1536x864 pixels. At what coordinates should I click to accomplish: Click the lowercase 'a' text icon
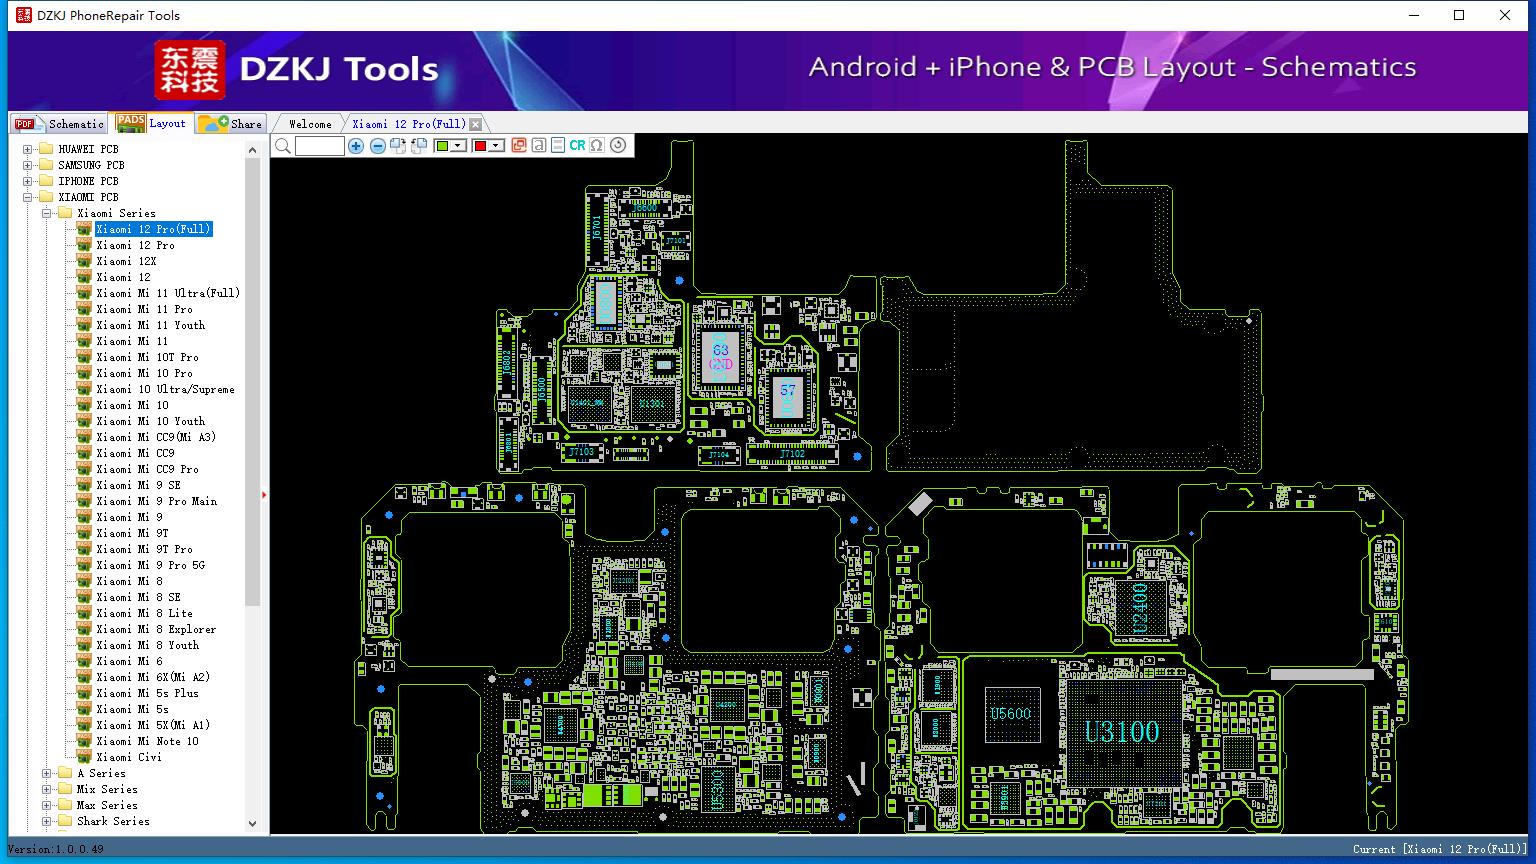tap(539, 145)
